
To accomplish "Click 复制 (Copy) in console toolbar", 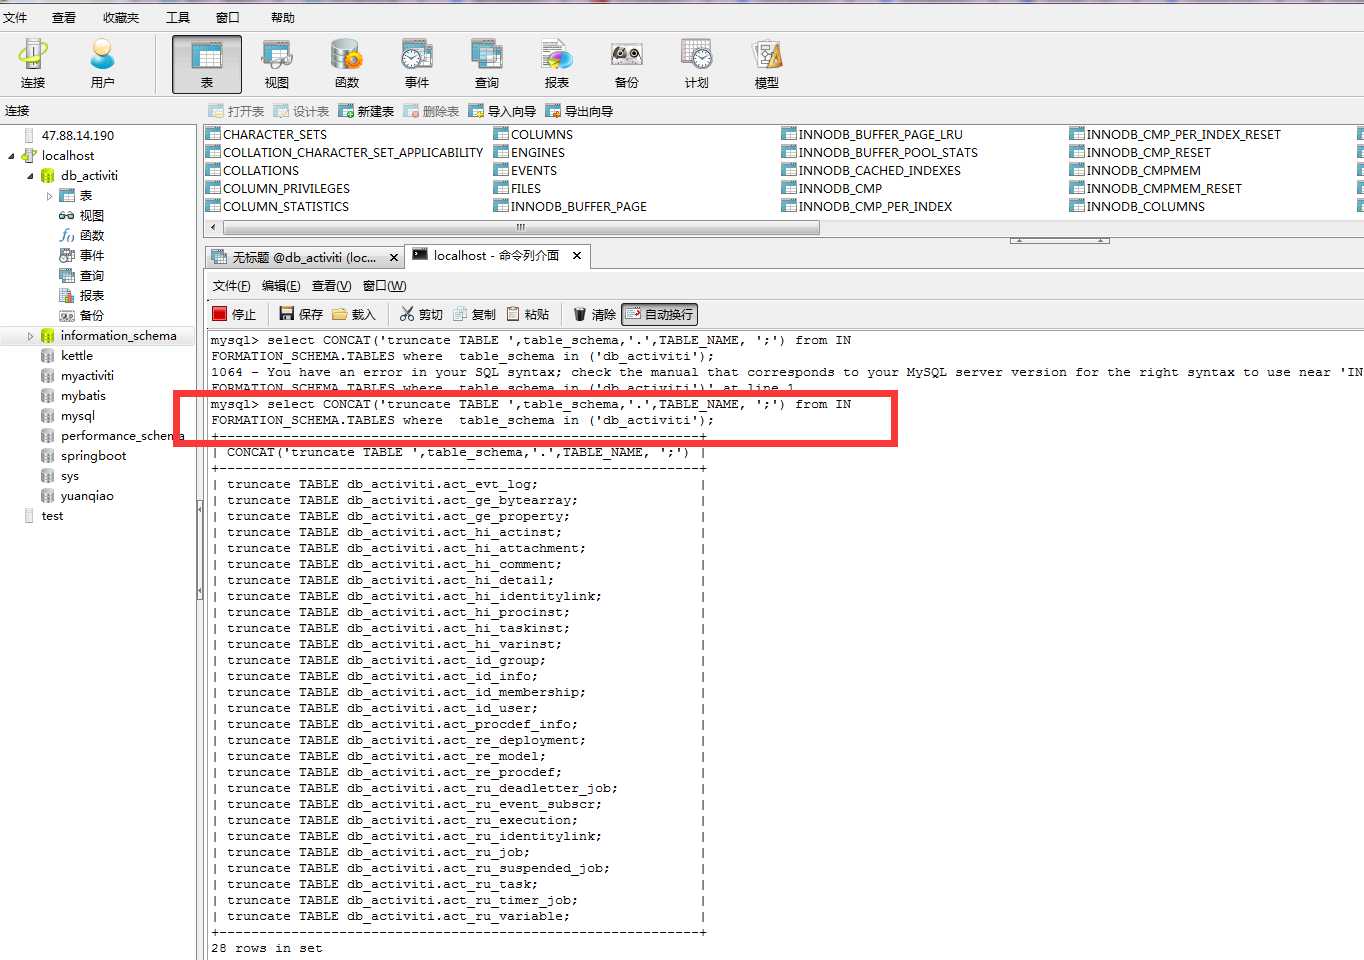I will [474, 314].
